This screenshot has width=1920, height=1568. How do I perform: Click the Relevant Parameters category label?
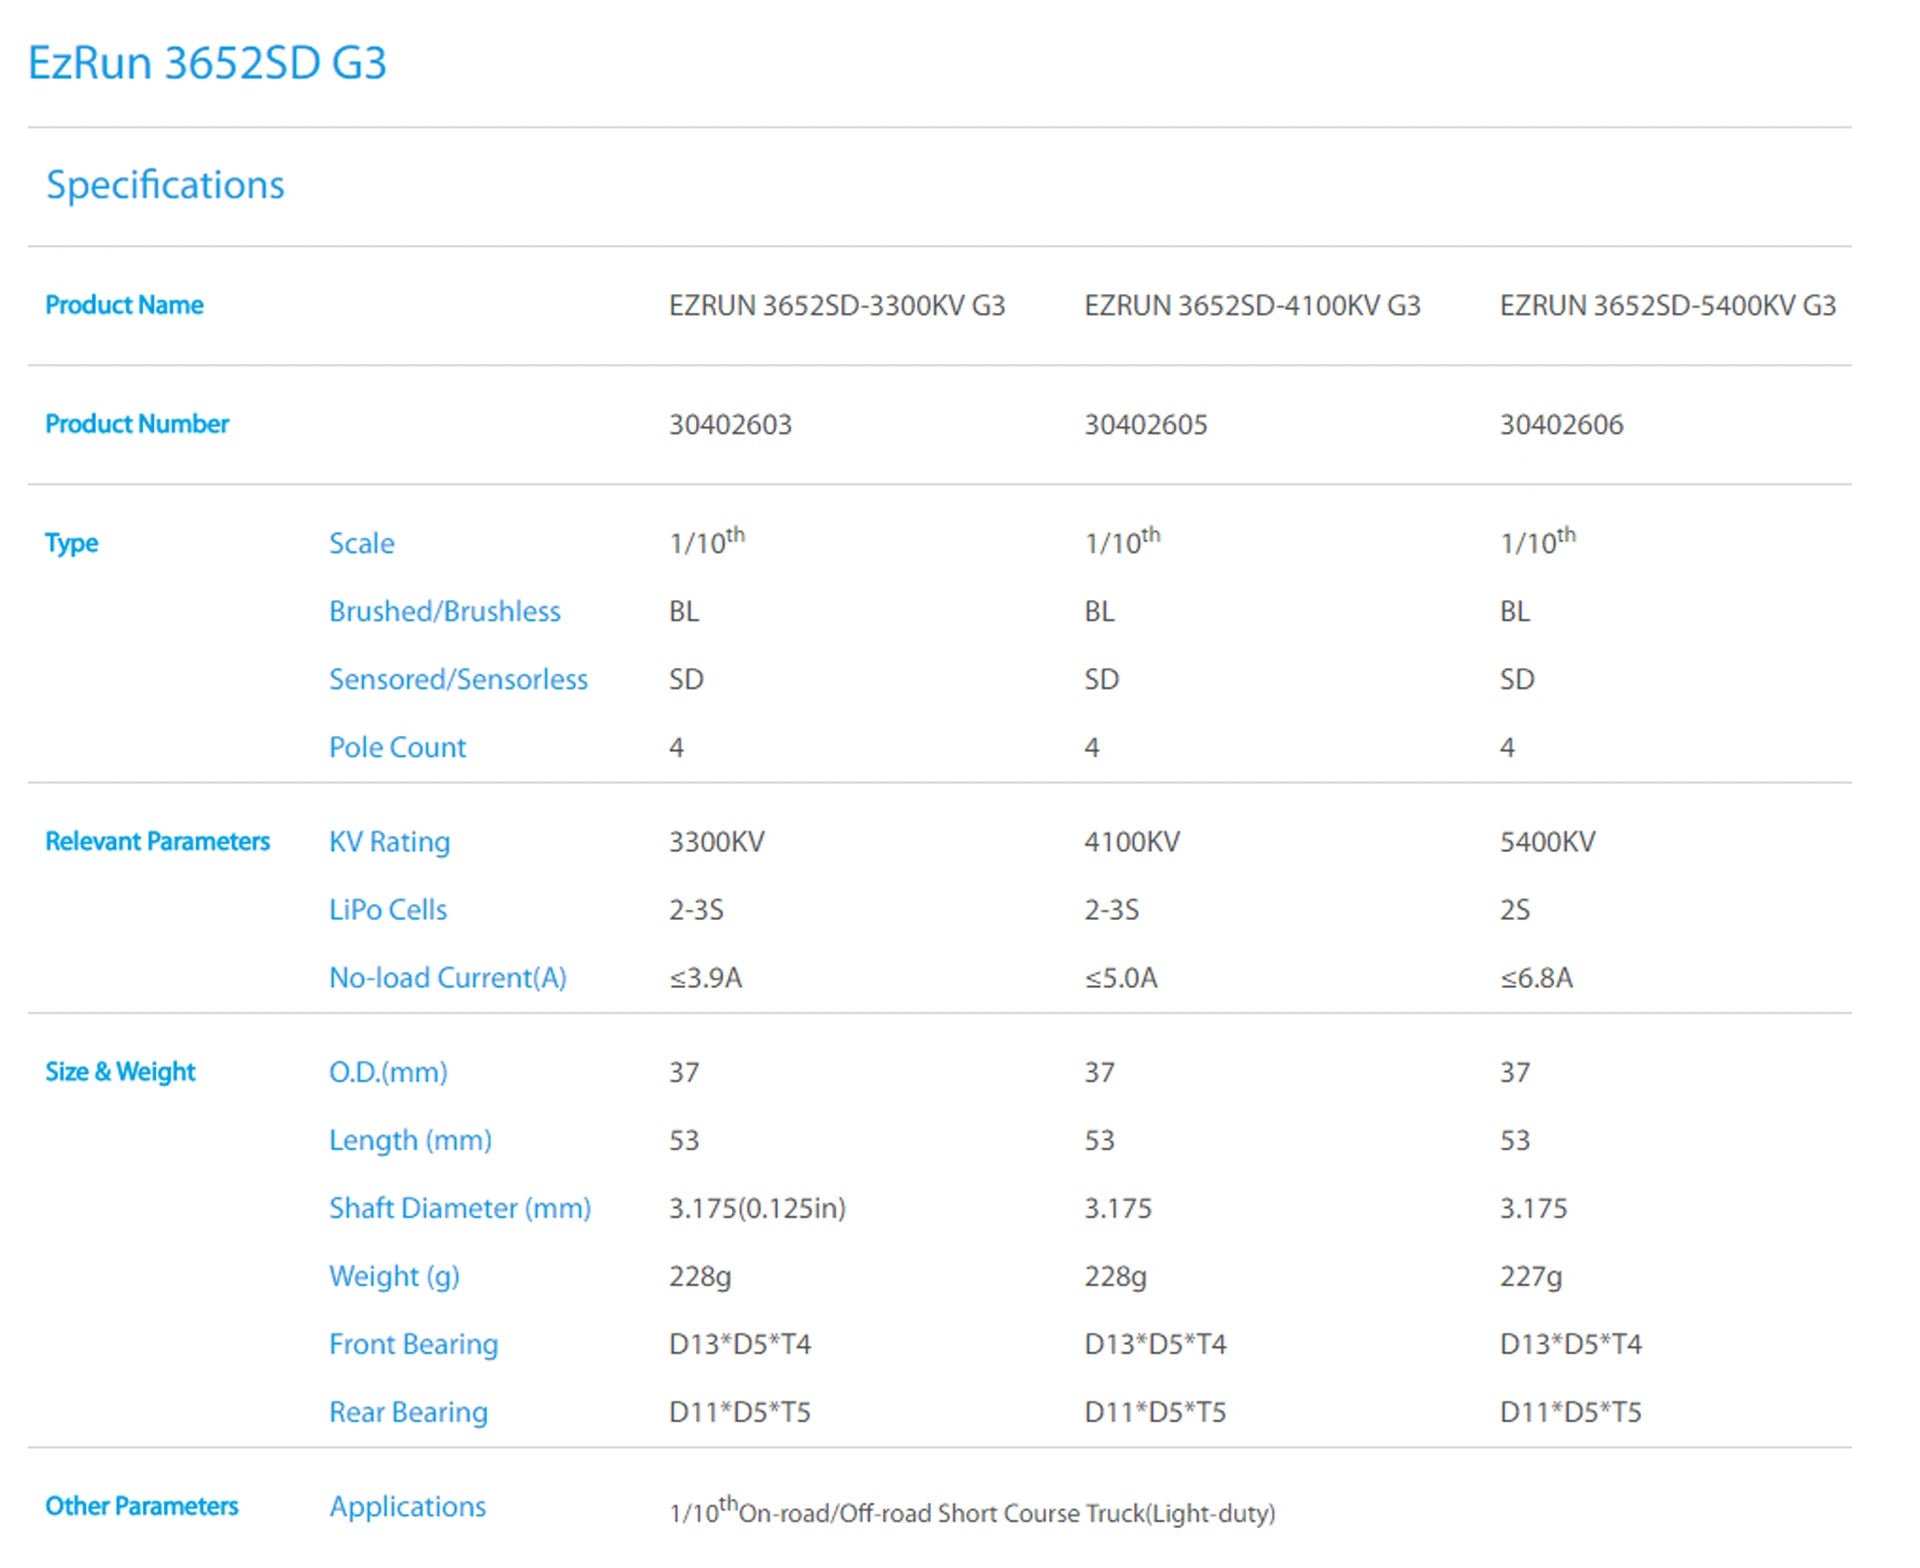click(157, 841)
